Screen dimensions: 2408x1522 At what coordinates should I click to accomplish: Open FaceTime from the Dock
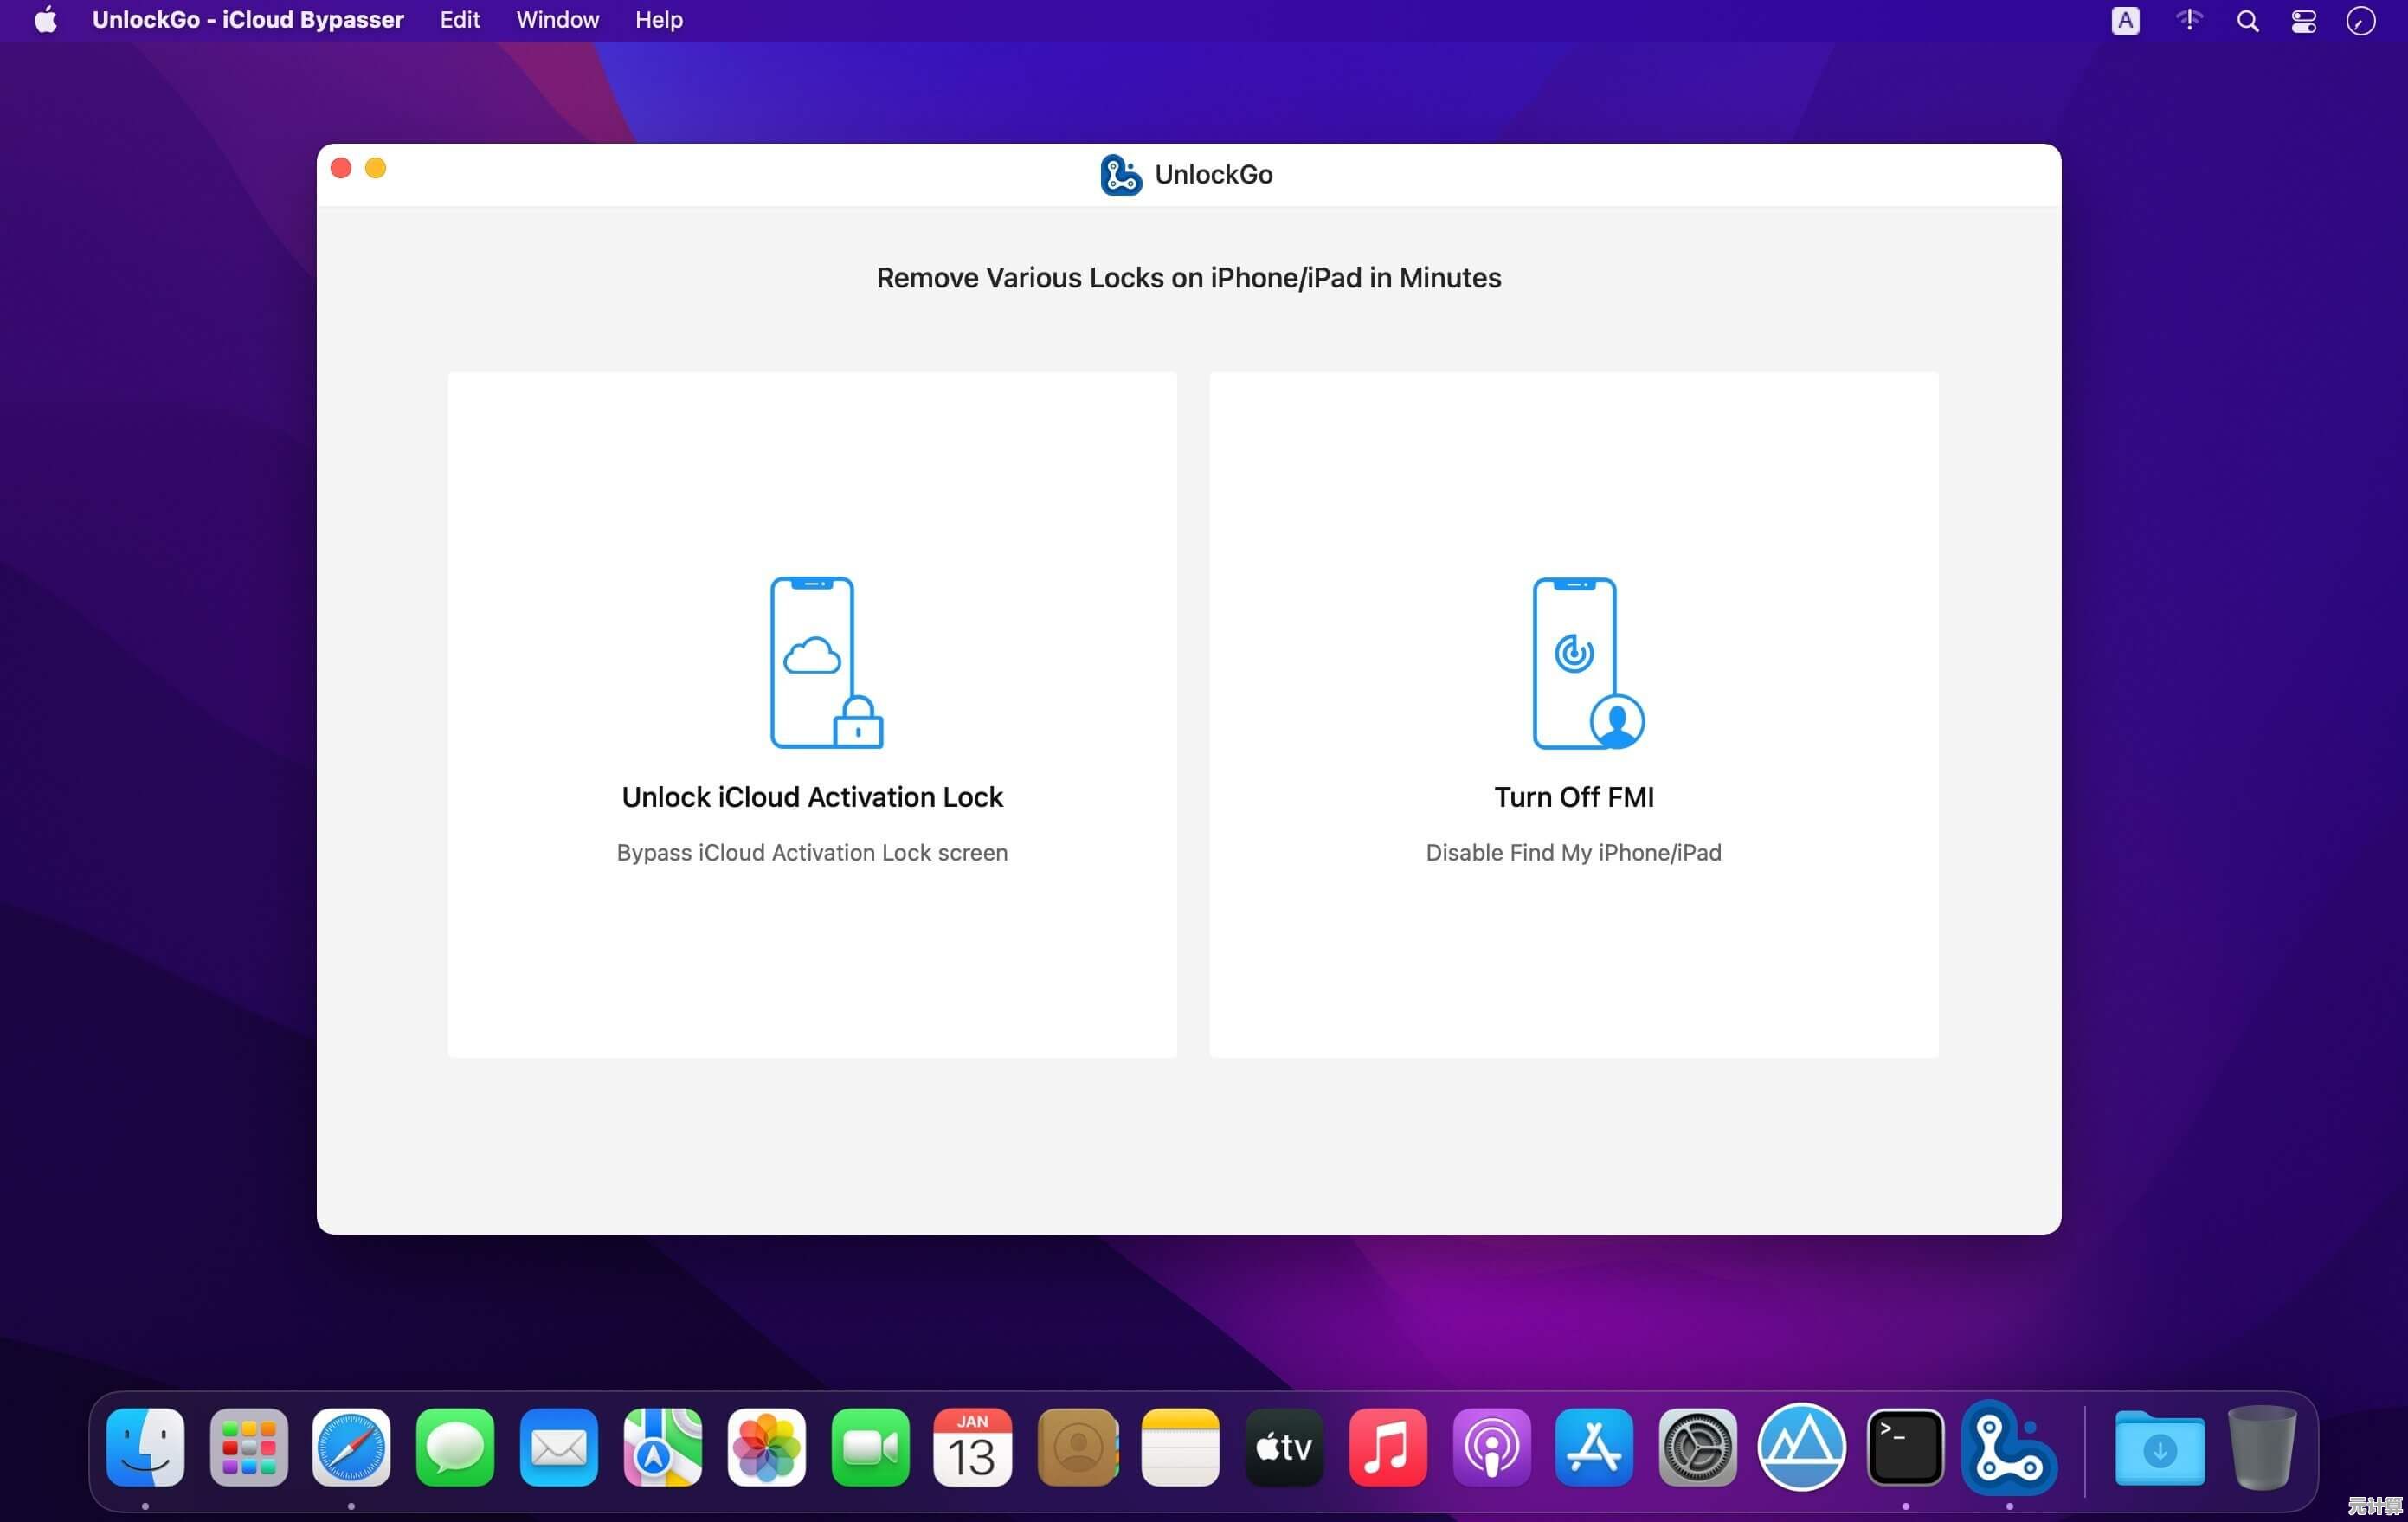(x=870, y=1447)
